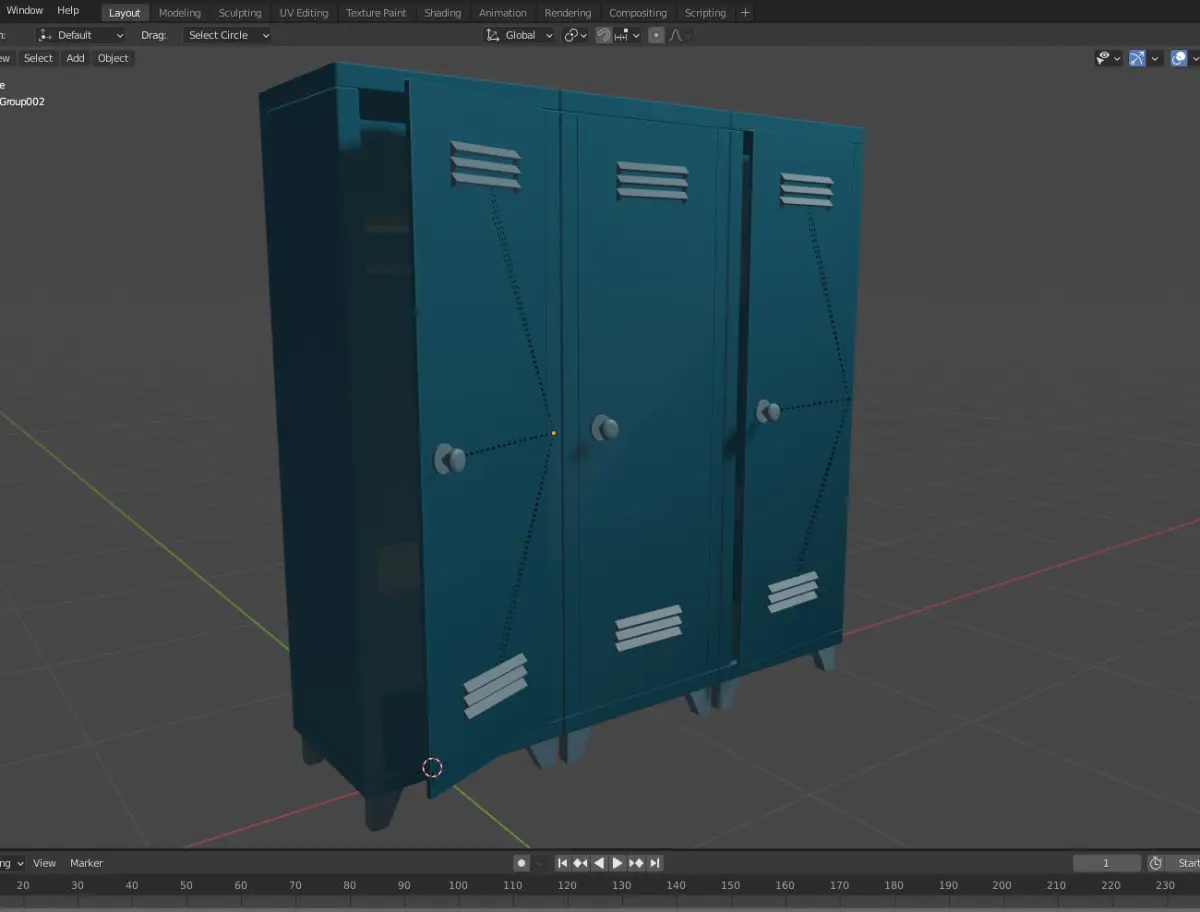Open the Default orientation dropdown
Image resolution: width=1200 pixels, height=912 pixels.
(x=81, y=35)
